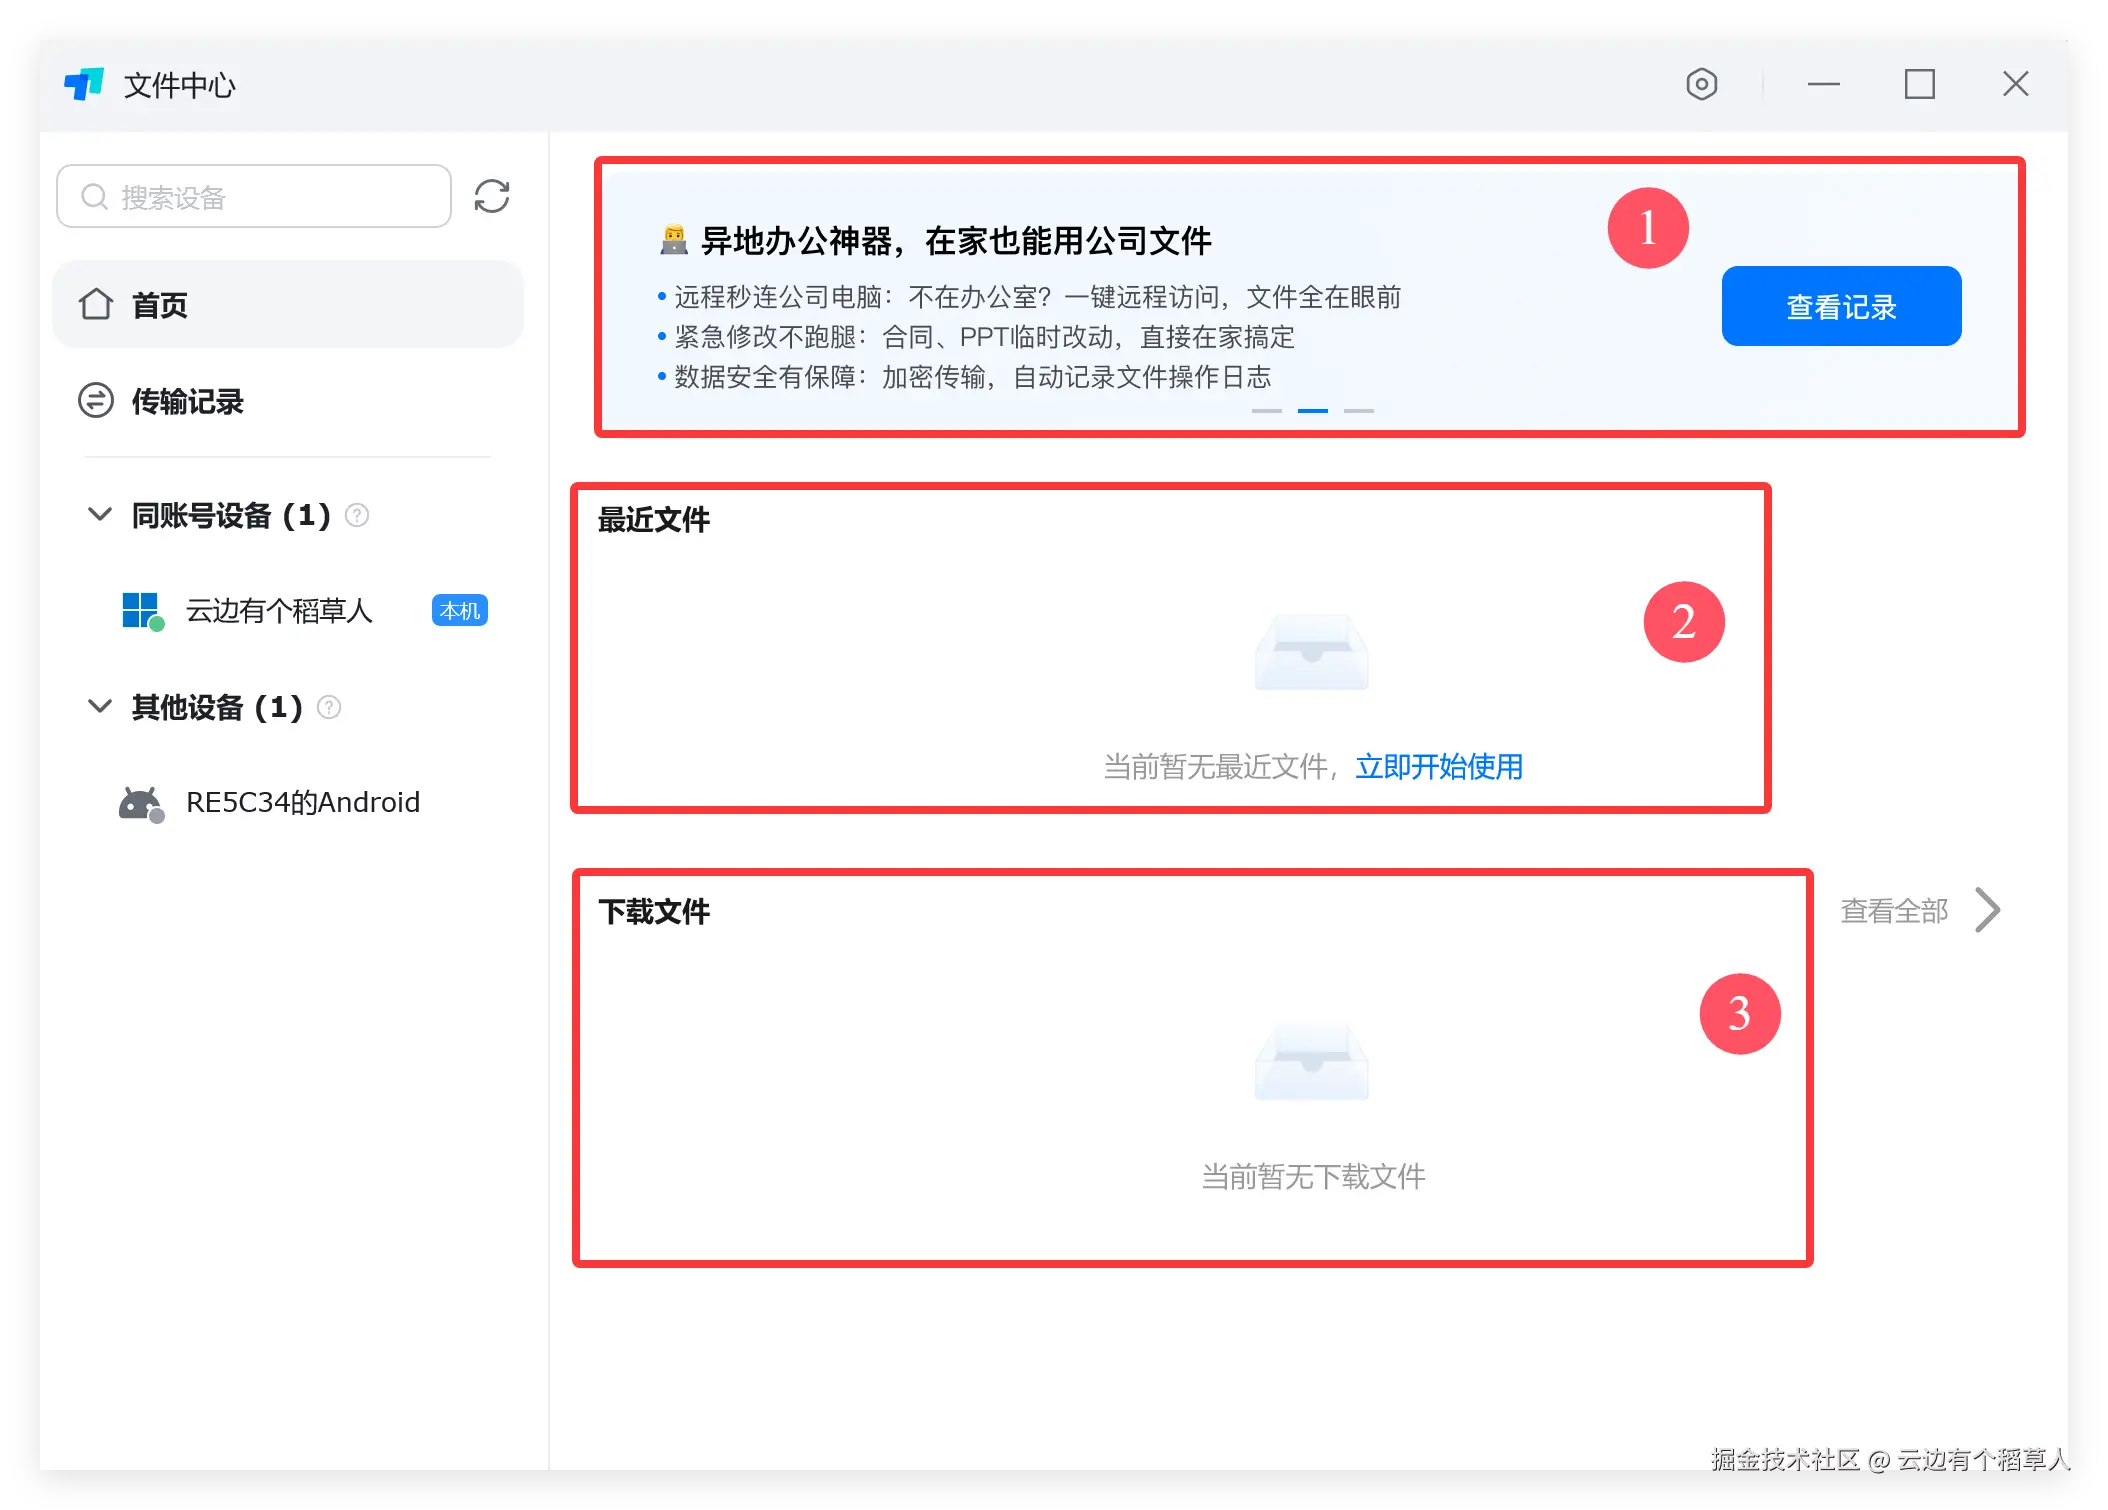Click the Android device icon

[x=141, y=803]
